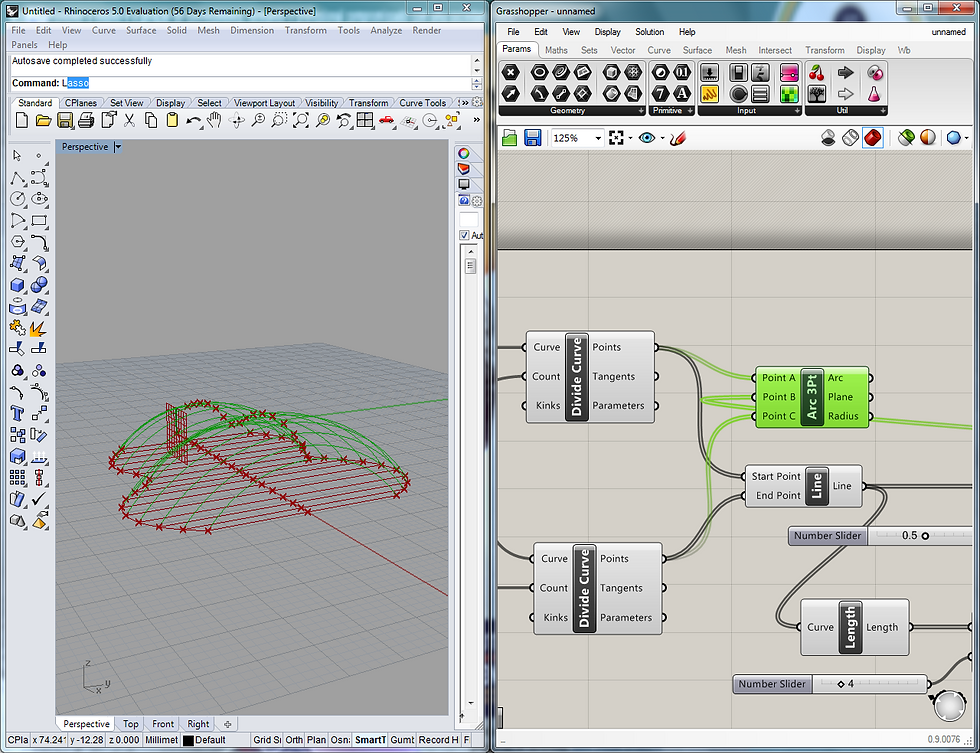Toggle Osnap in Rhino status bar
The width and height of the screenshot is (980, 753).
point(341,740)
